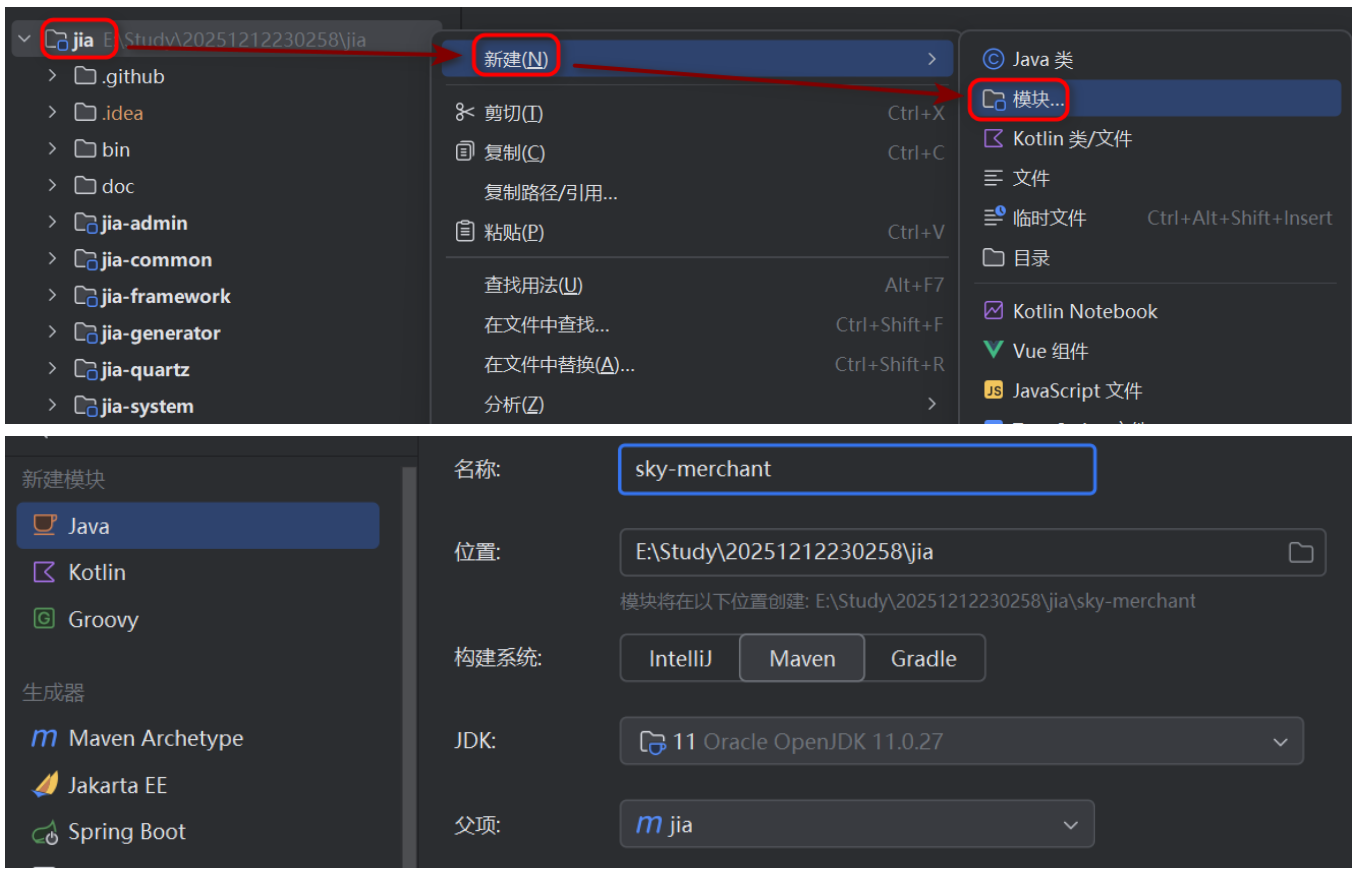This screenshot has width=1357, height=875.
Task: Click the jia-quartz module folder icon
Action: pos(85,370)
